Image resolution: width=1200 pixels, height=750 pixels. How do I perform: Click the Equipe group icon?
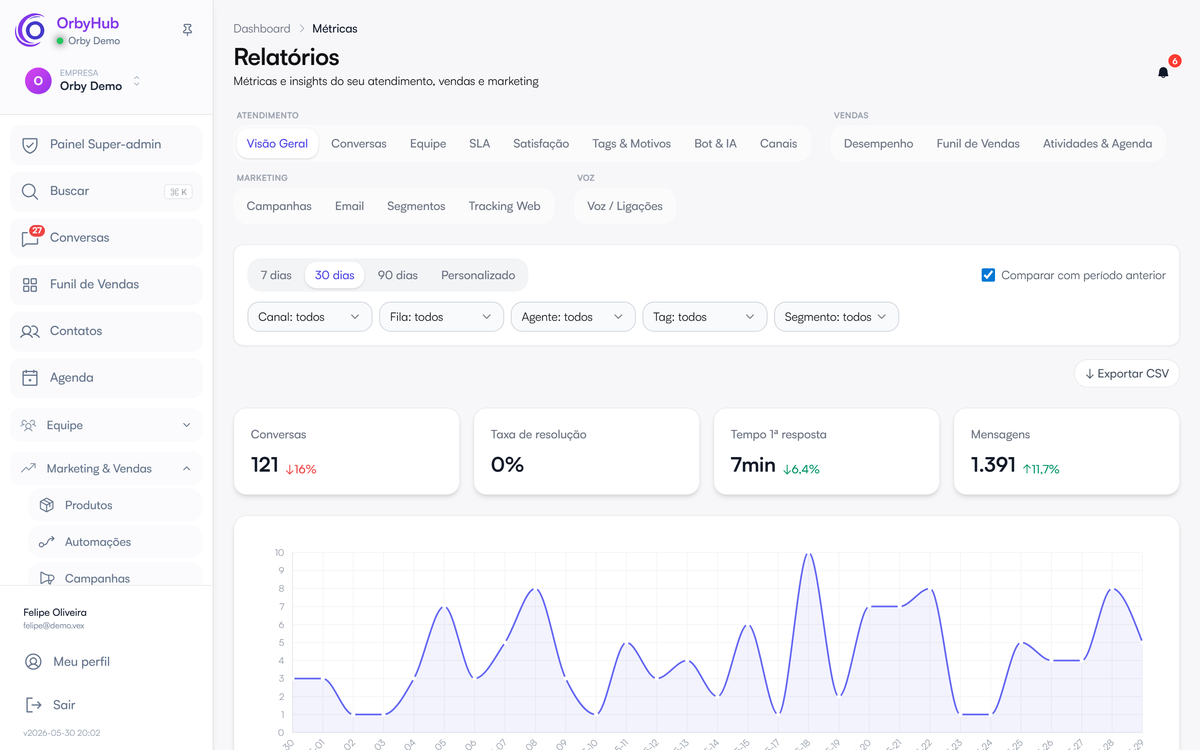point(28,425)
